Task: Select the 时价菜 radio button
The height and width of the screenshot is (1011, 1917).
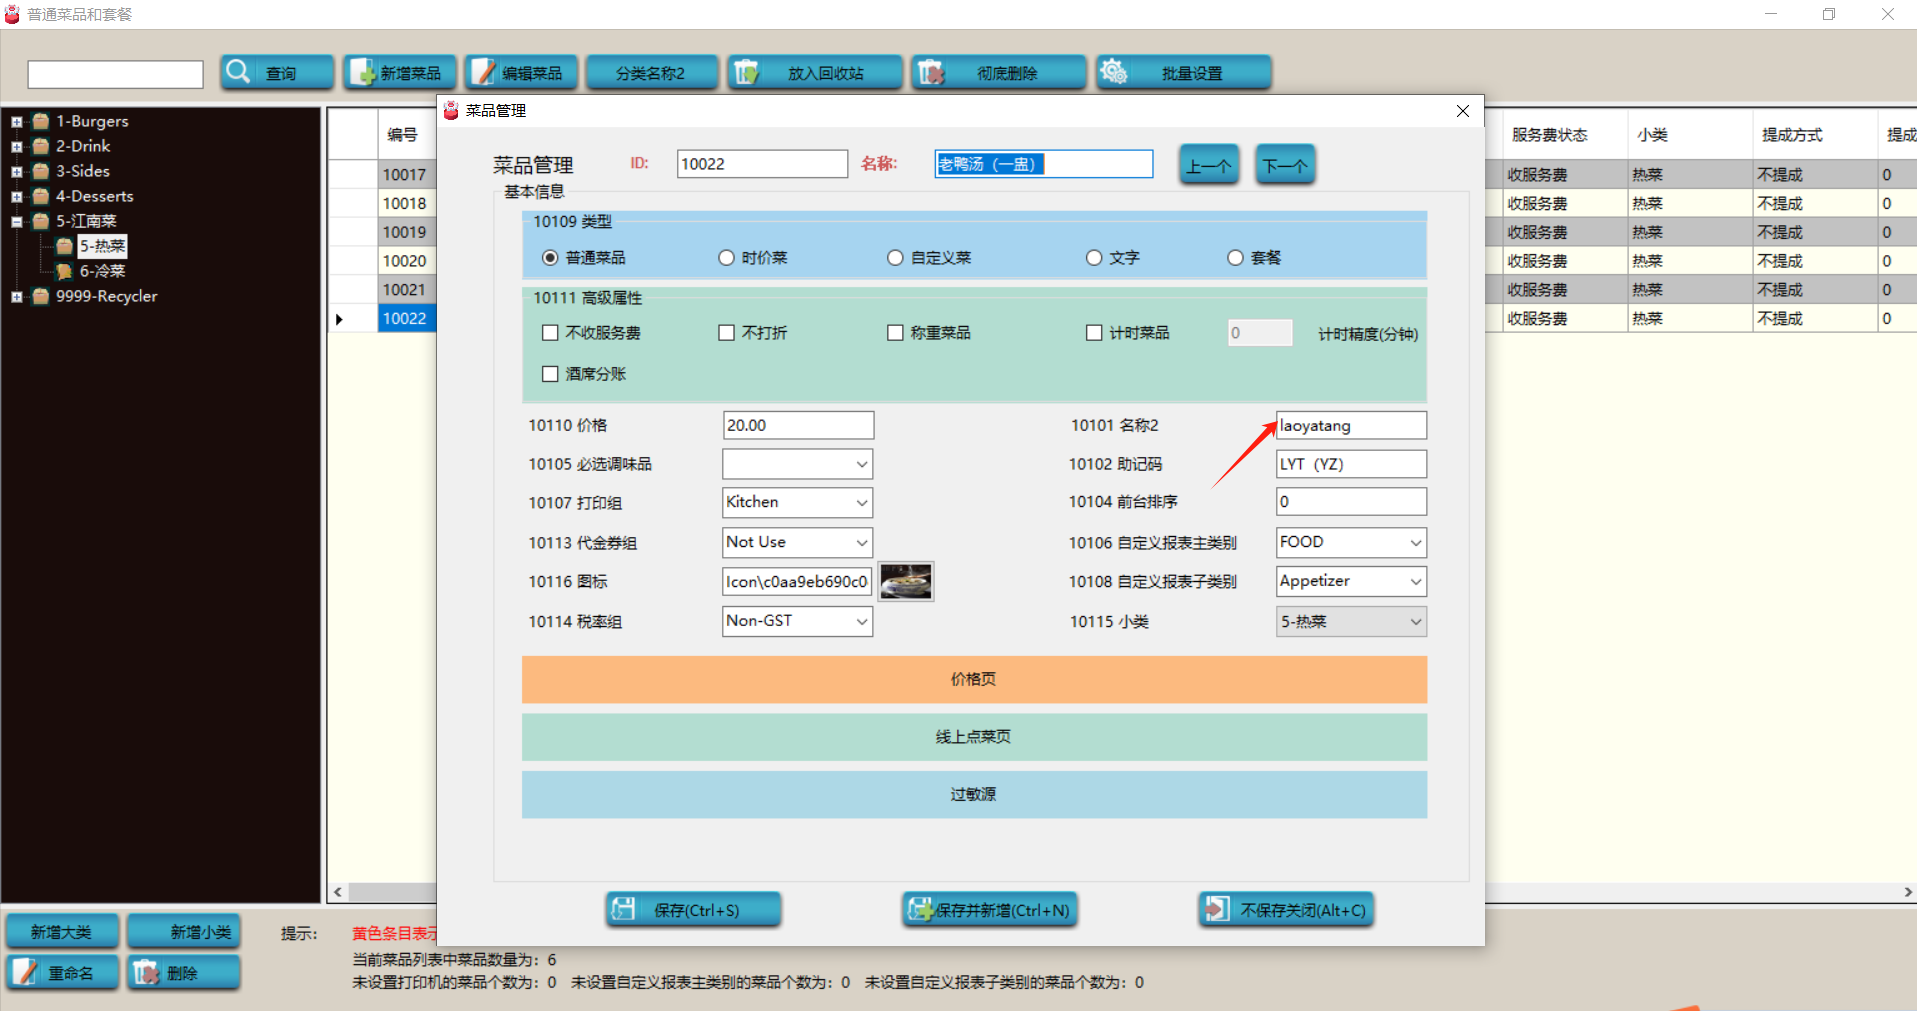Action: point(726,258)
